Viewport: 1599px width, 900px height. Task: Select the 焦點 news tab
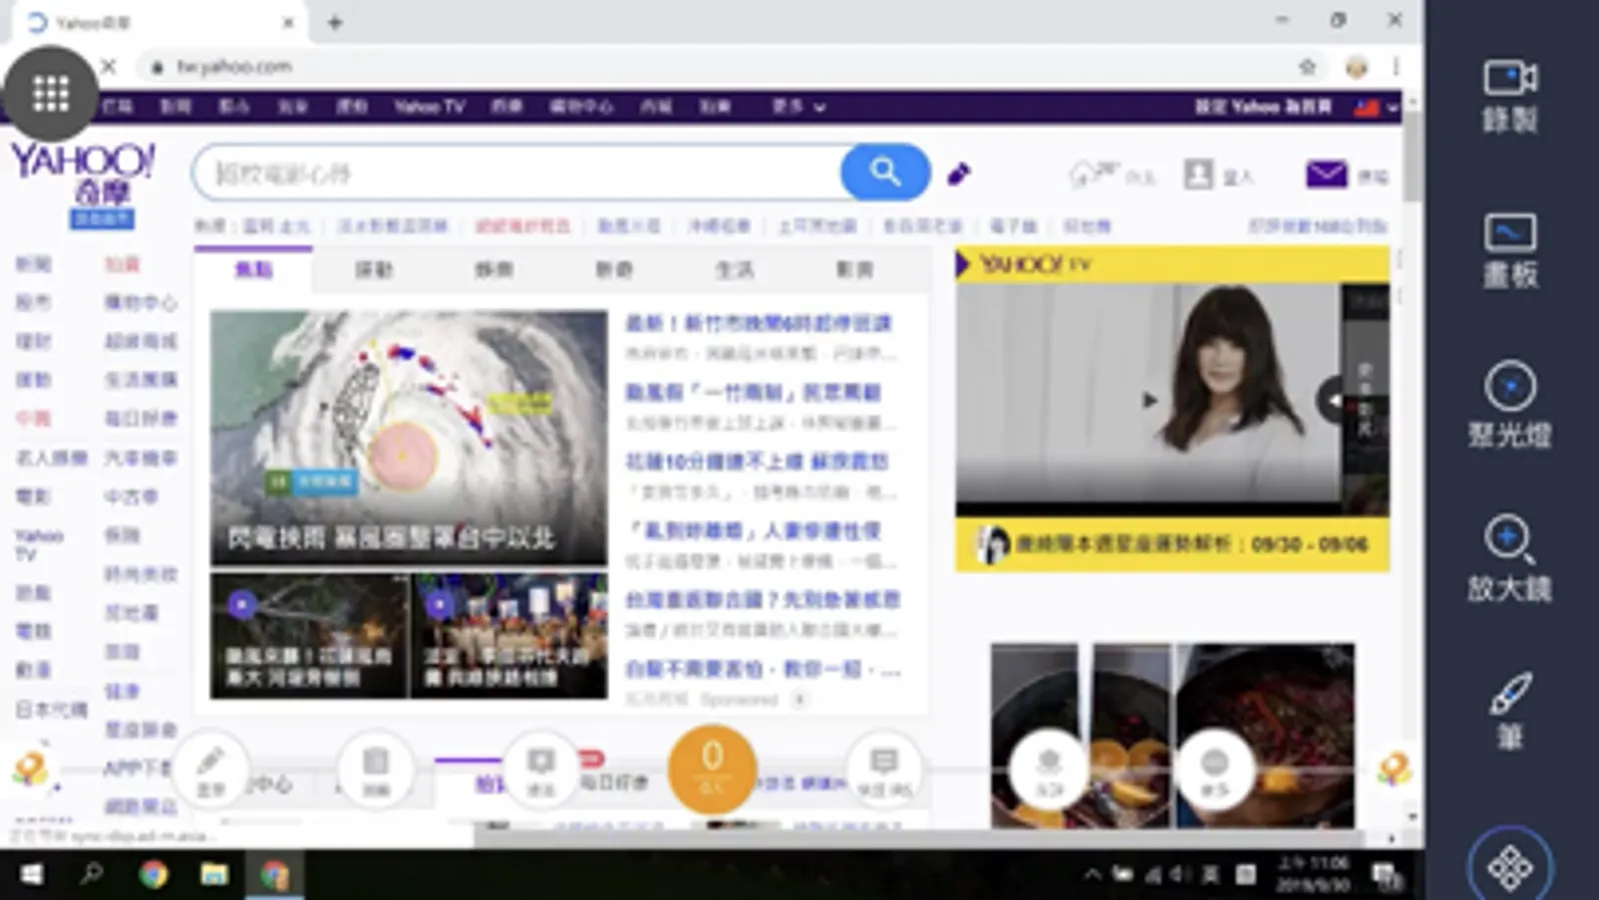(253, 269)
